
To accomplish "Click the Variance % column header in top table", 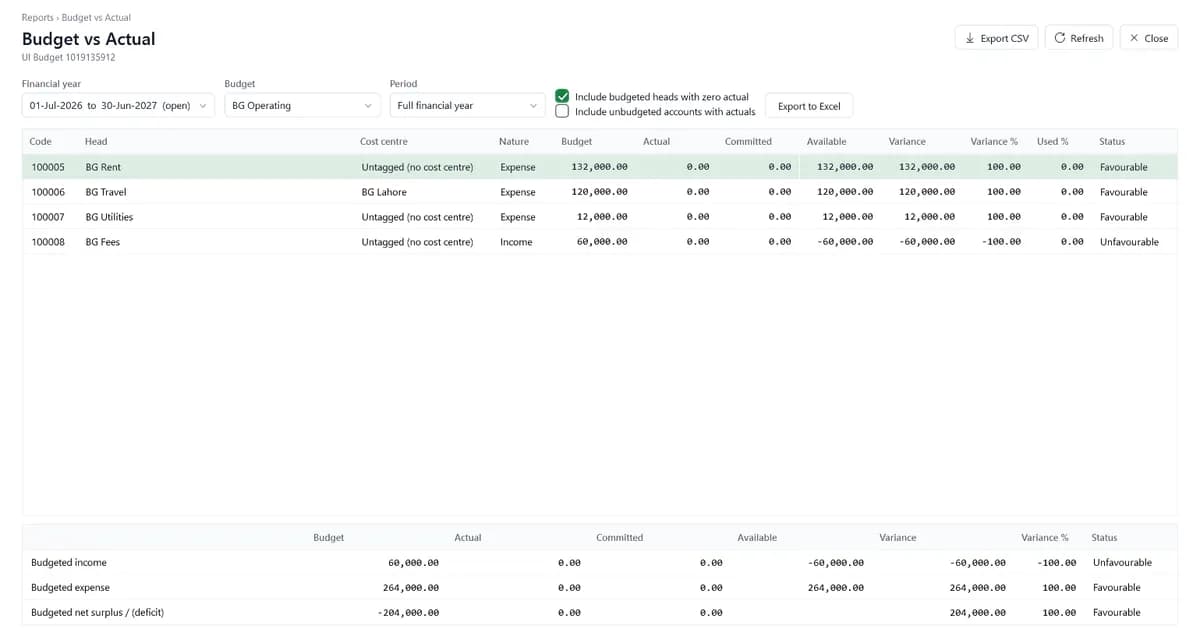I will (994, 141).
